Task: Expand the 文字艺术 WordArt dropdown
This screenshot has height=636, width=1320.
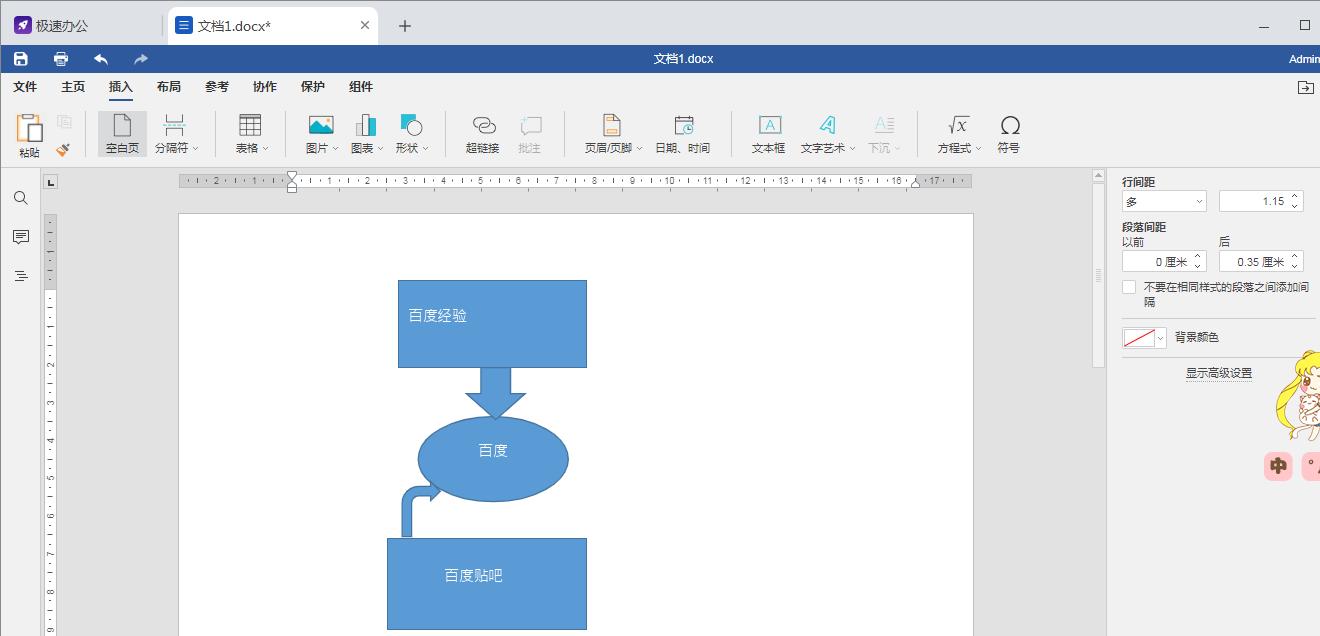Action: click(x=828, y=131)
